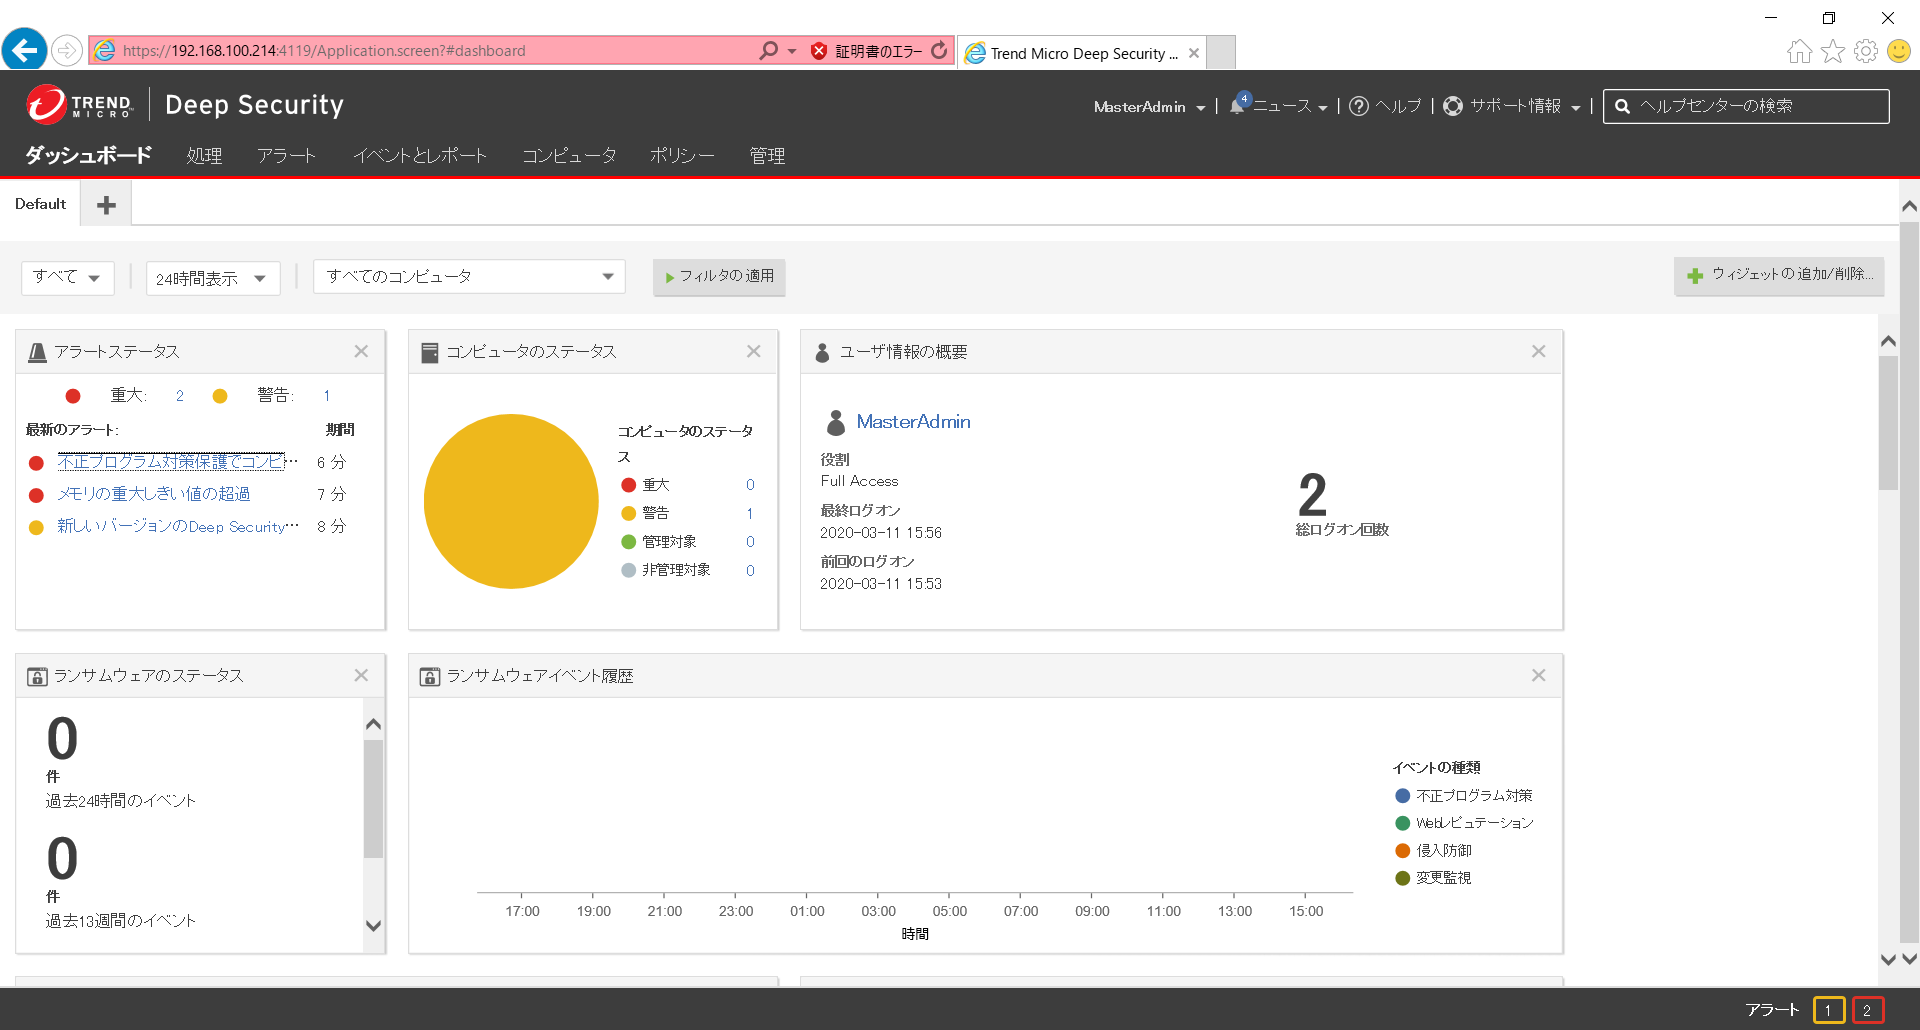The height and width of the screenshot is (1030, 1920).
Task: Open the すべてのコンピュータ dropdown
Action: tap(468, 276)
